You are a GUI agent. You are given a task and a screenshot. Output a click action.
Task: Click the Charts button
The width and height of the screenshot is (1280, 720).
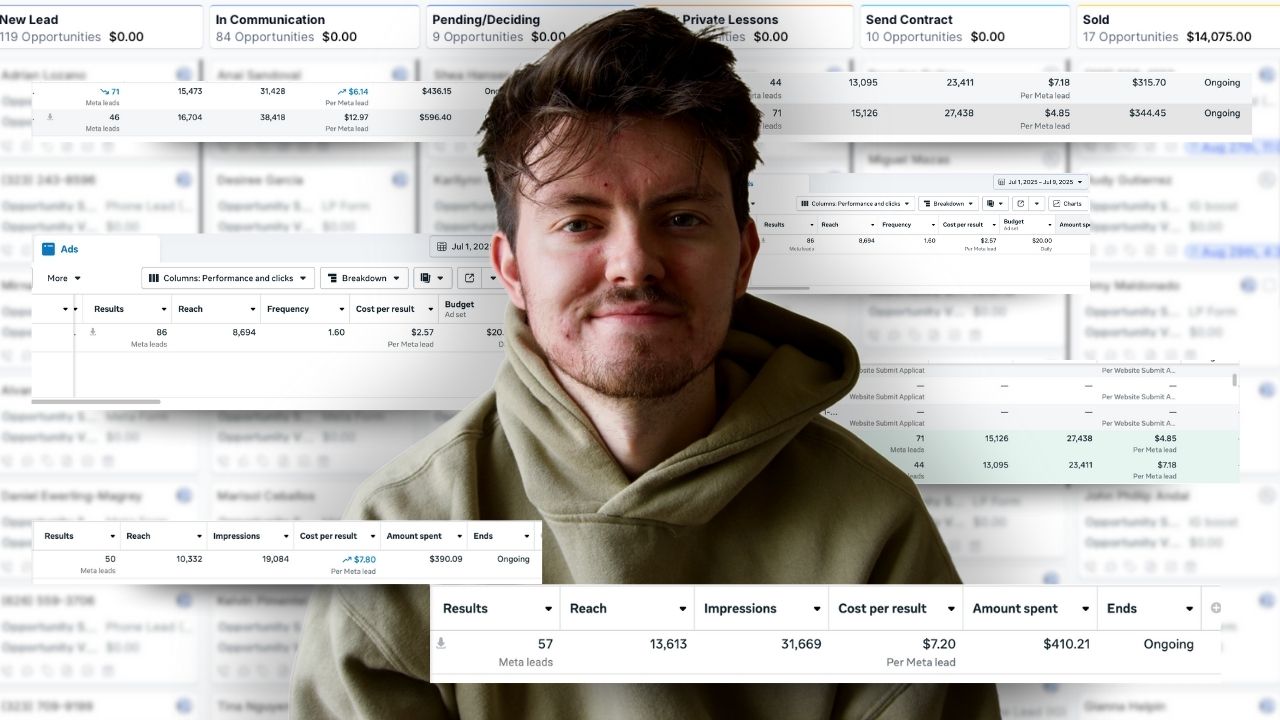[1067, 203]
